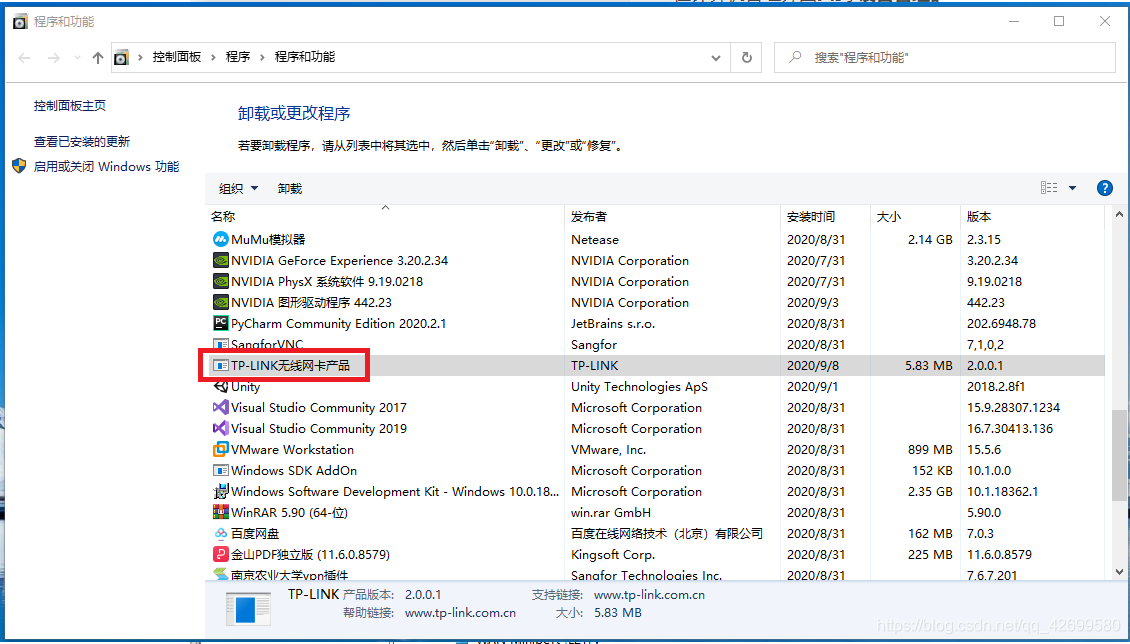Sort by the 发布者 column header
Screen dimensions: 1130x644
pyautogui.click(x=672, y=216)
